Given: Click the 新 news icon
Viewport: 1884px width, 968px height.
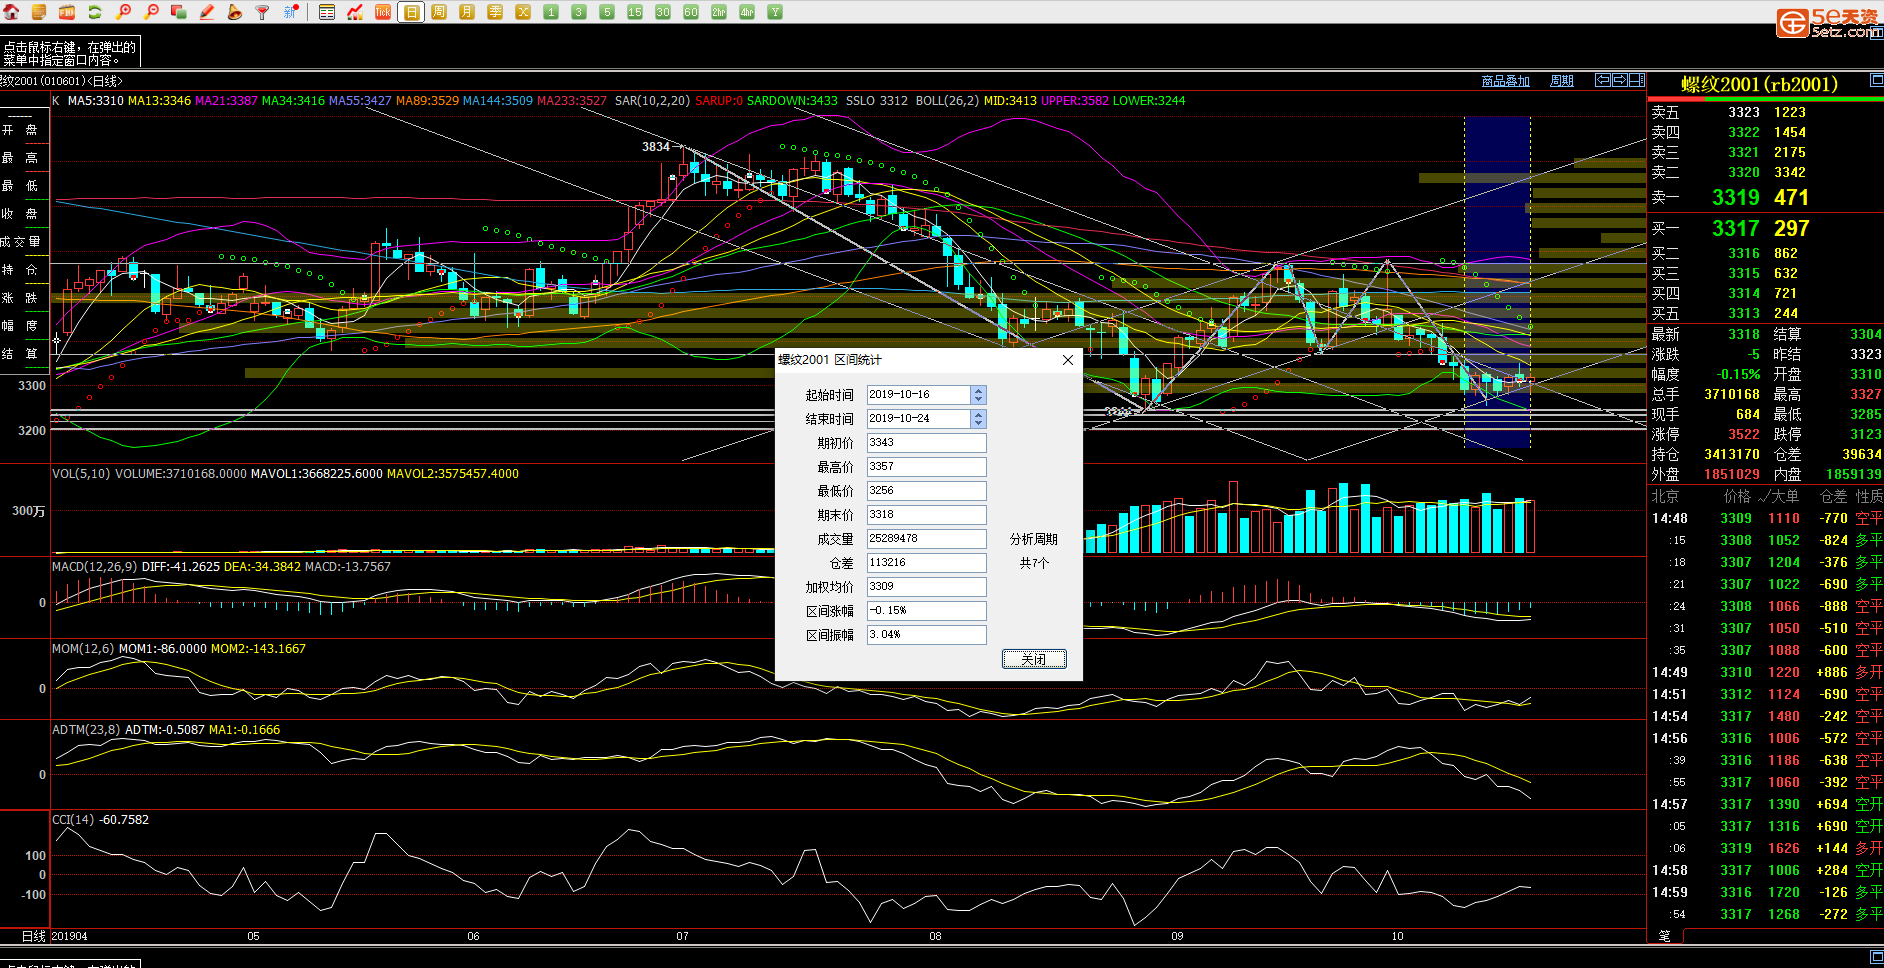Looking at the screenshot, I should (291, 12).
